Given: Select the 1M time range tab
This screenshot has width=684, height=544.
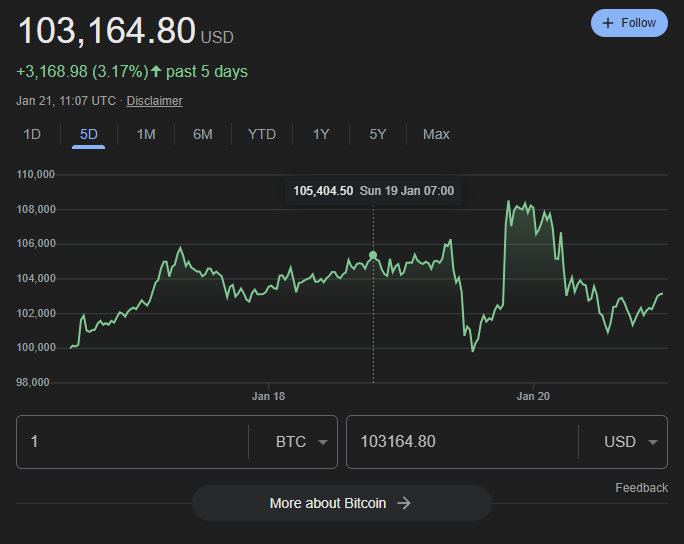Looking at the screenshot, I should click(x=146, y=134).
